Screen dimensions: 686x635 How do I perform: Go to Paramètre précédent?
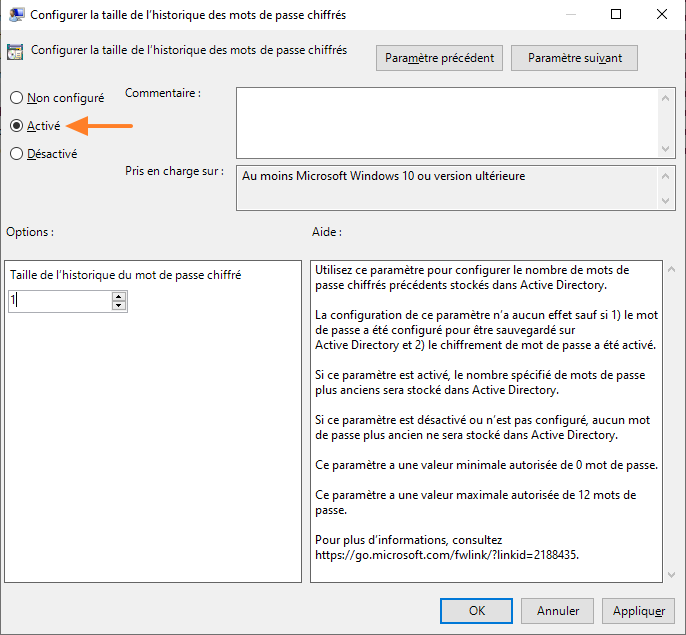(439, 58)
